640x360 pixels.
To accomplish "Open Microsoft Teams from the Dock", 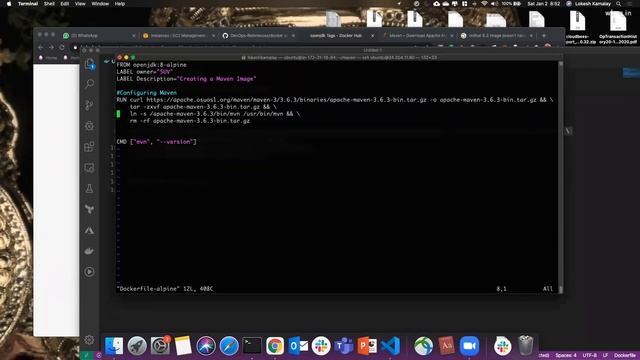I will tap(344, 346).
